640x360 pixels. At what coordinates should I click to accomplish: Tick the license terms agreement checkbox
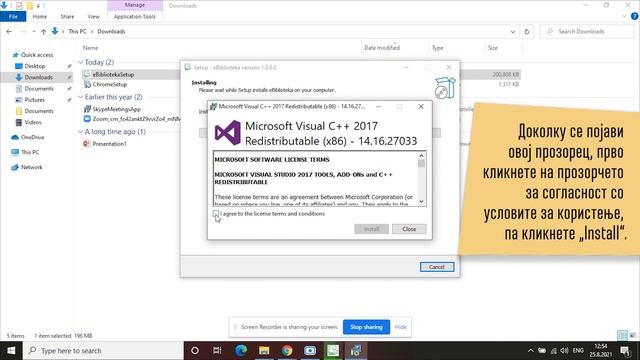(x=215, y=213)
